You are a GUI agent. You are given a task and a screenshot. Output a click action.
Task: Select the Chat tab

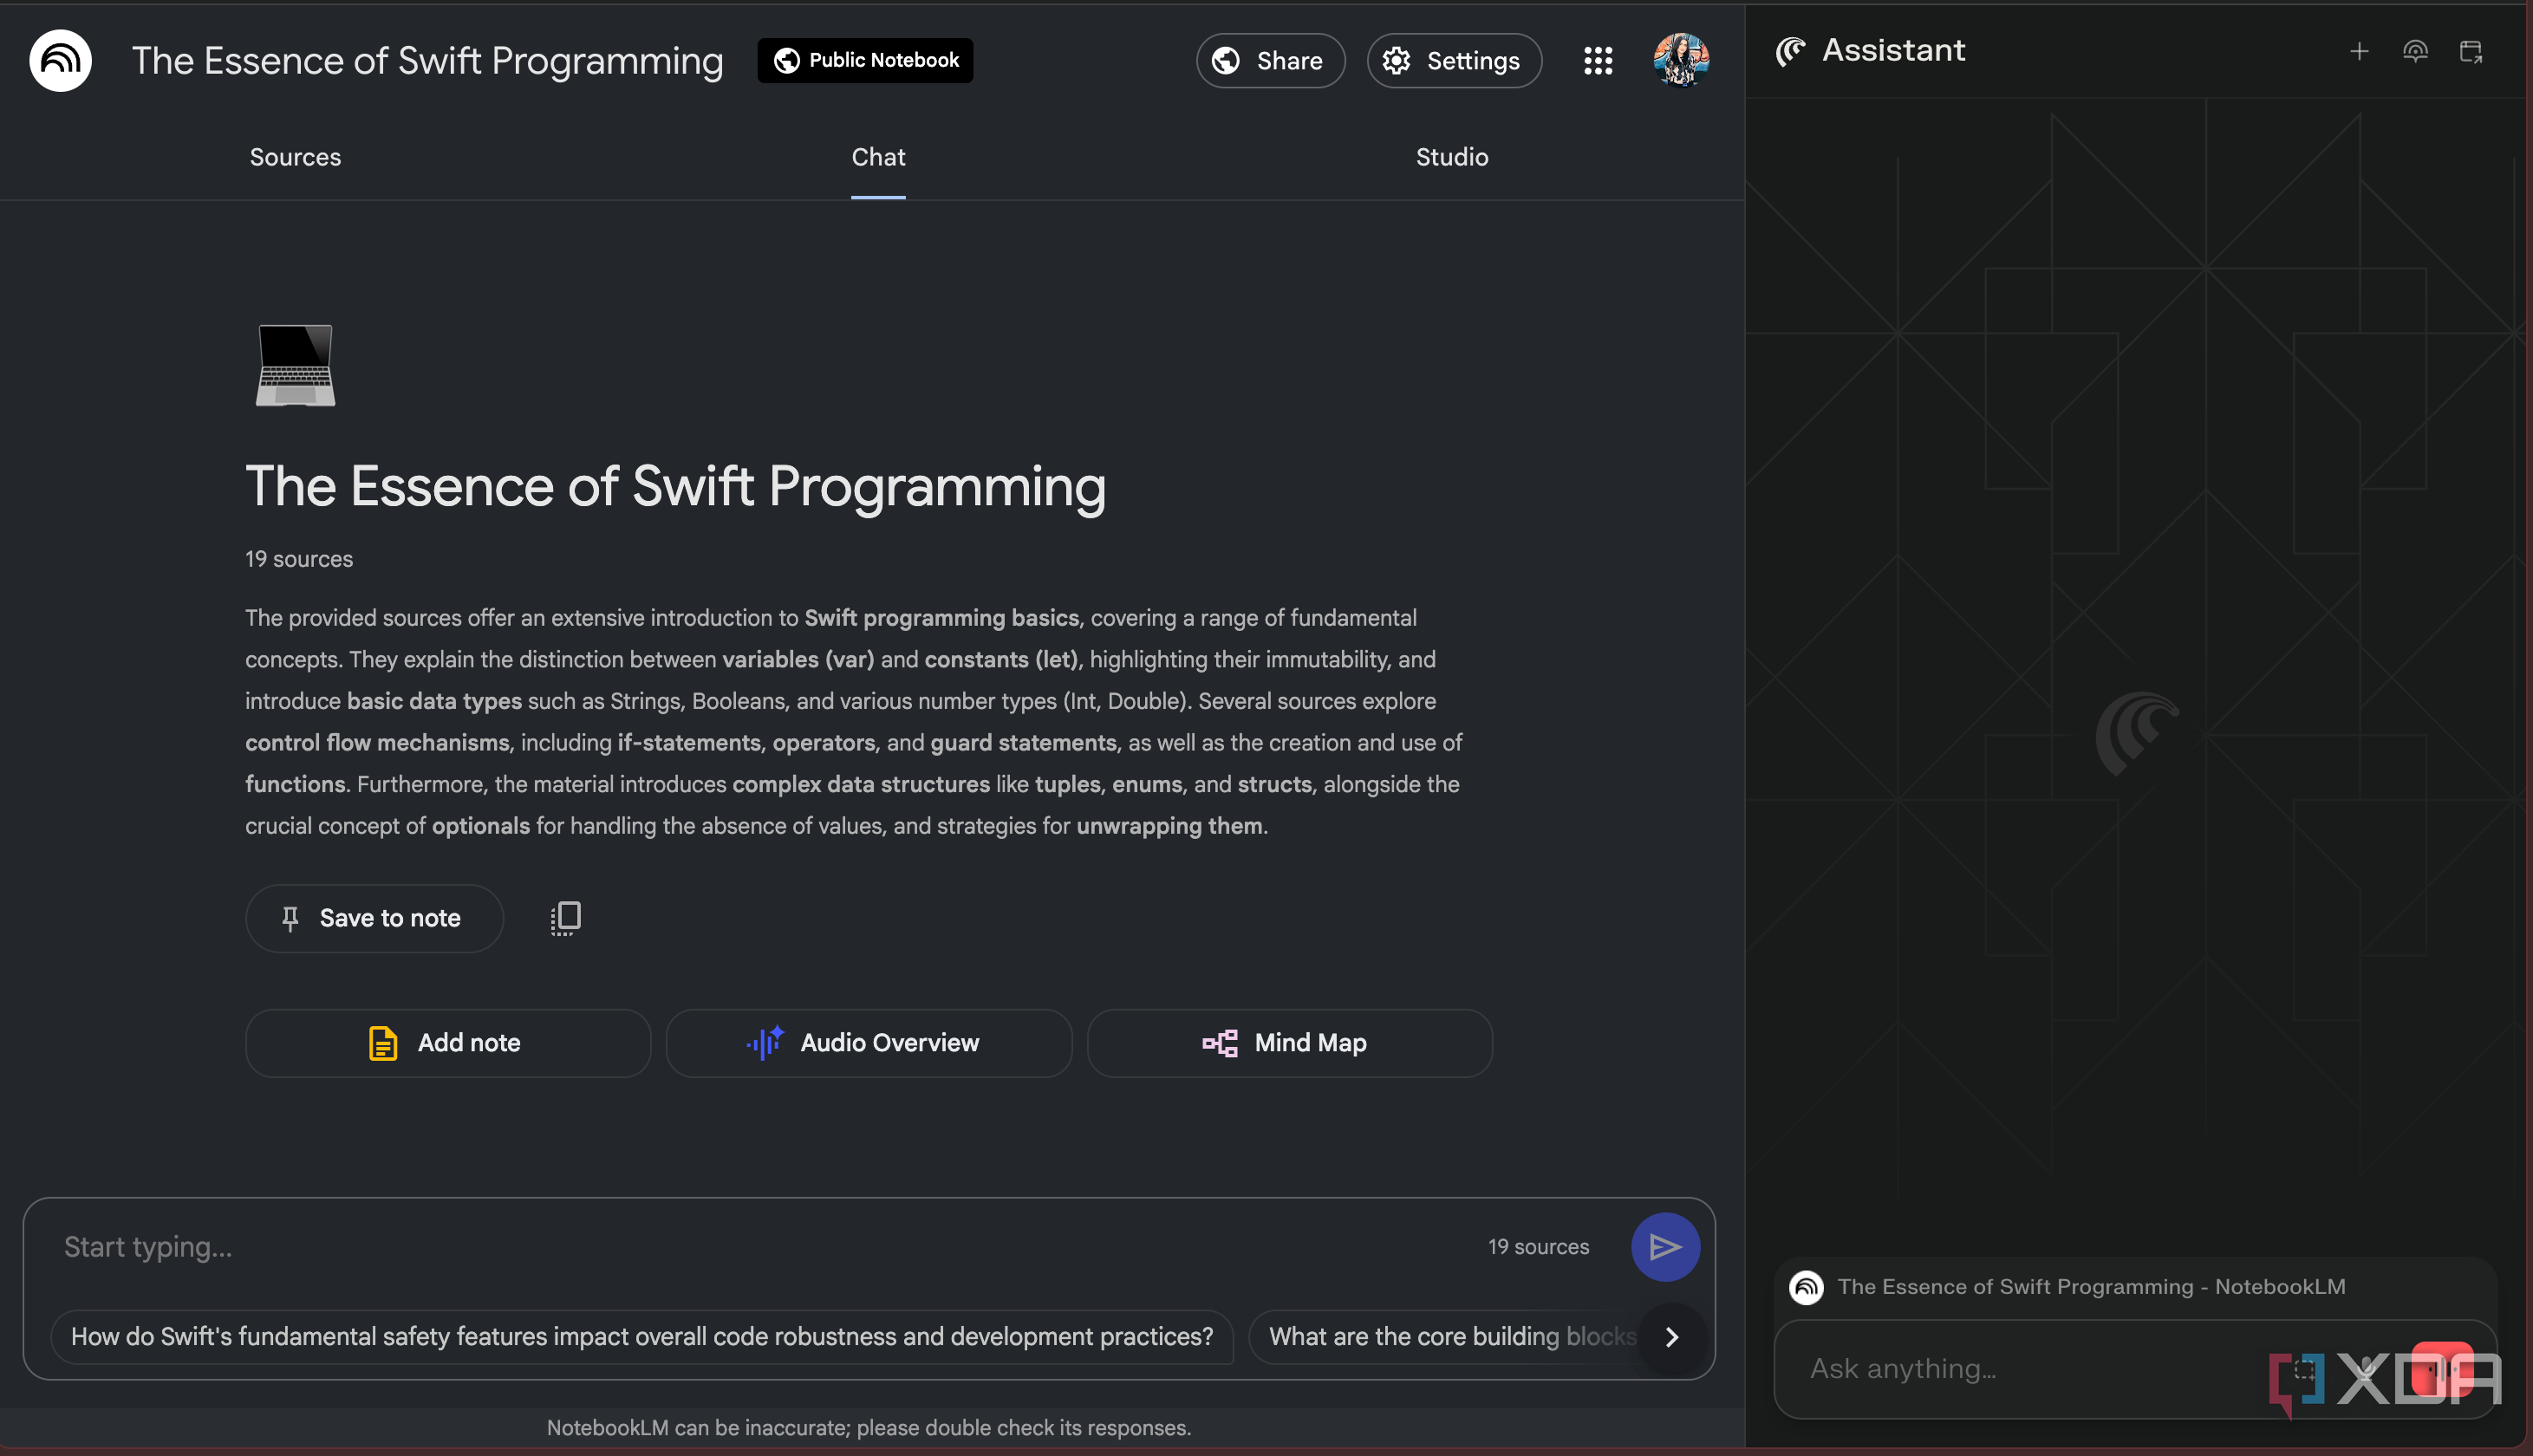click(878, 157)
